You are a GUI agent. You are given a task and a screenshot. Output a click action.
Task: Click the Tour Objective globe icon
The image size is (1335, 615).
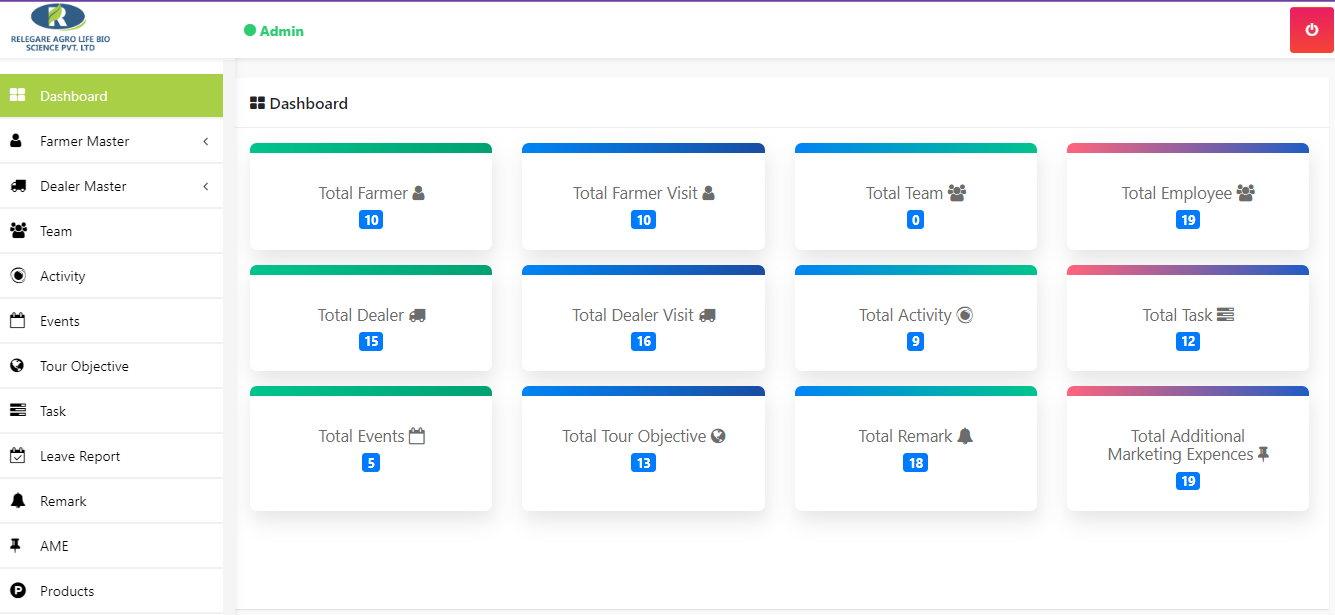pyautogui.click(x=17, y=366)
